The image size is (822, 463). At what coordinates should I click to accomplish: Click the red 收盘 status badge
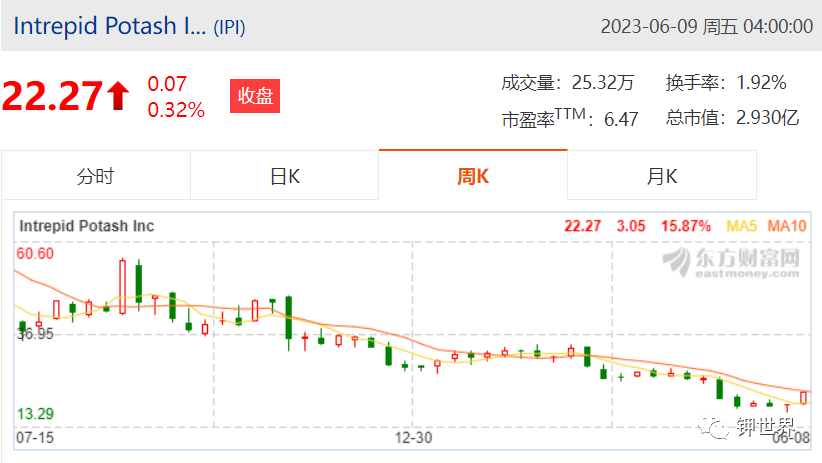coord(255,96)
